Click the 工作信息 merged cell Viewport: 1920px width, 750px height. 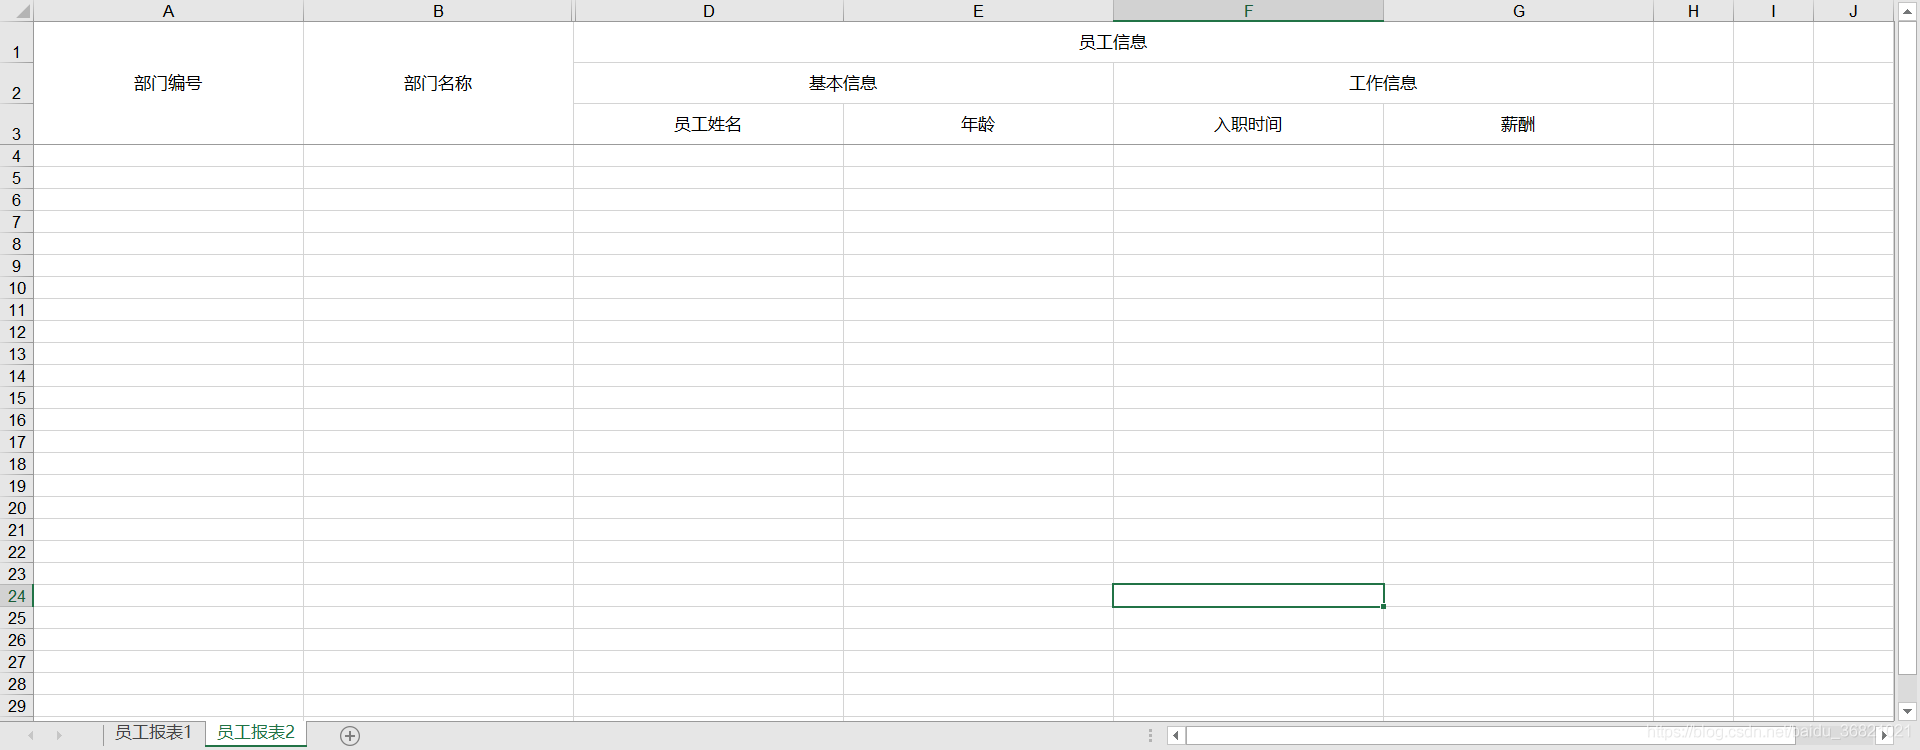pyautogui.click(x=1383, y=83)
